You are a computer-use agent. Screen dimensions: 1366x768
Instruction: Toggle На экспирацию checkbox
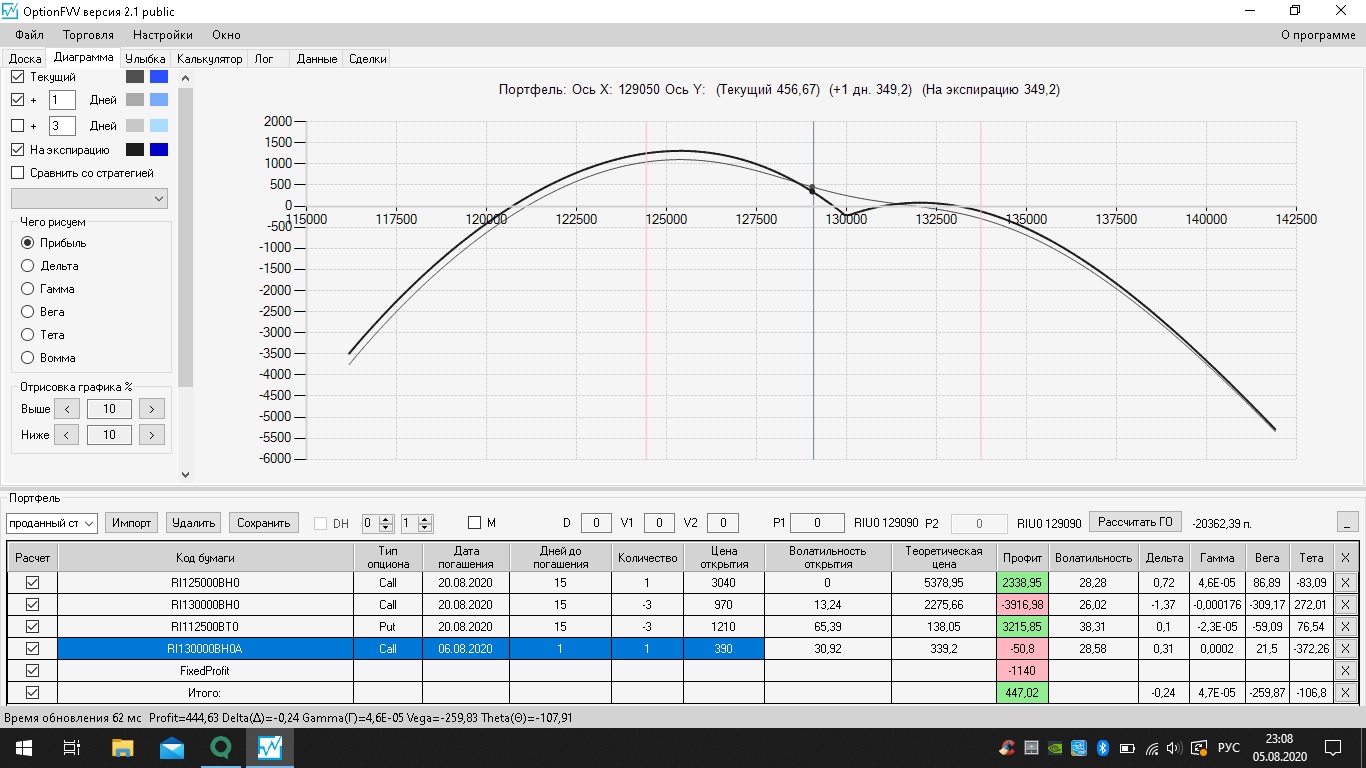[x=17, y=150]
